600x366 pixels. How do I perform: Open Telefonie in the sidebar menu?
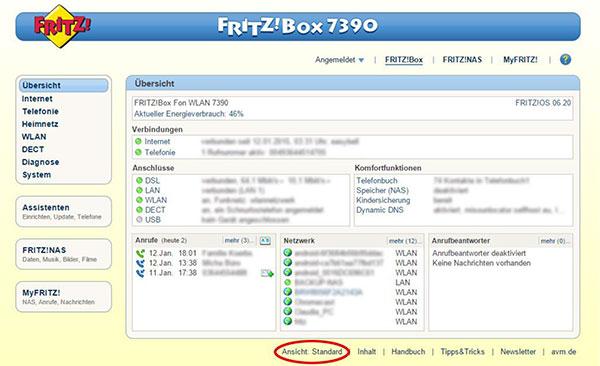click(40, 111)
